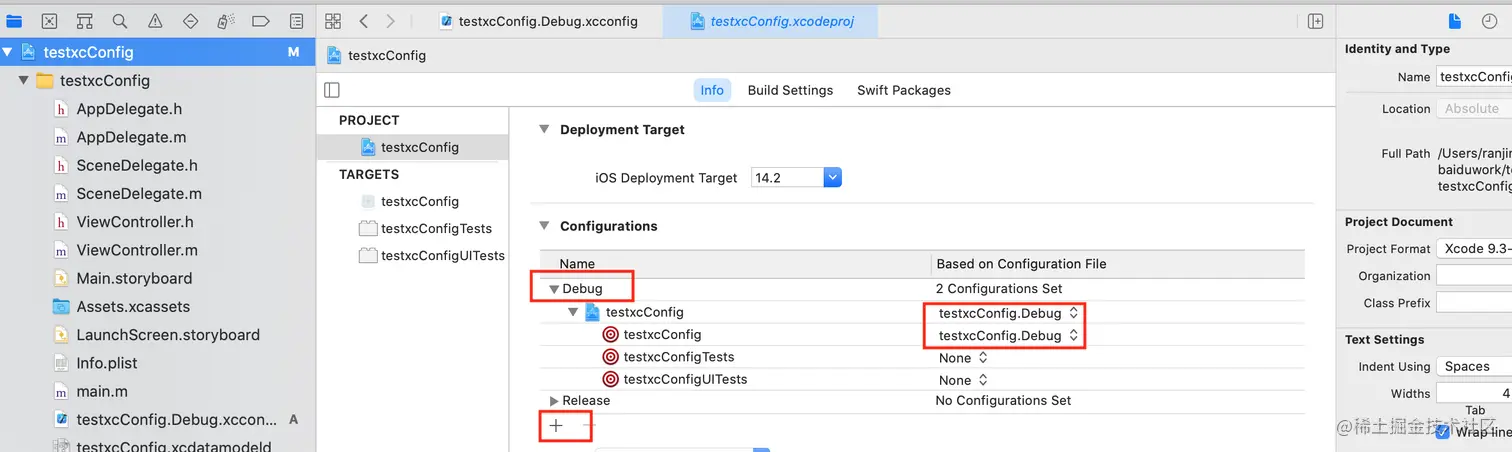Switch to the Build Settings tab
Viewport: 1512px width, 452px height.
pyautogui.click(x=790, y=90)
